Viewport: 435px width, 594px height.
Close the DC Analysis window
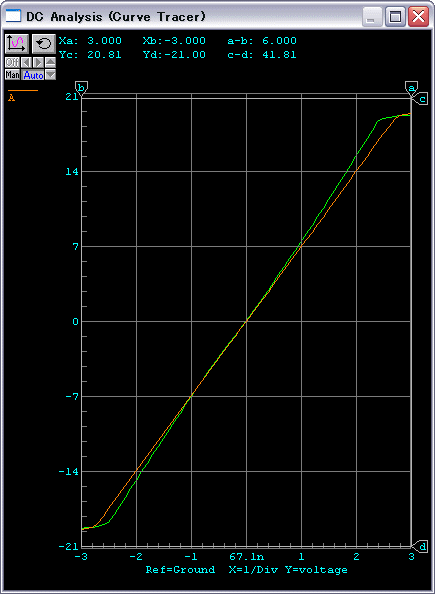(418, 16)
